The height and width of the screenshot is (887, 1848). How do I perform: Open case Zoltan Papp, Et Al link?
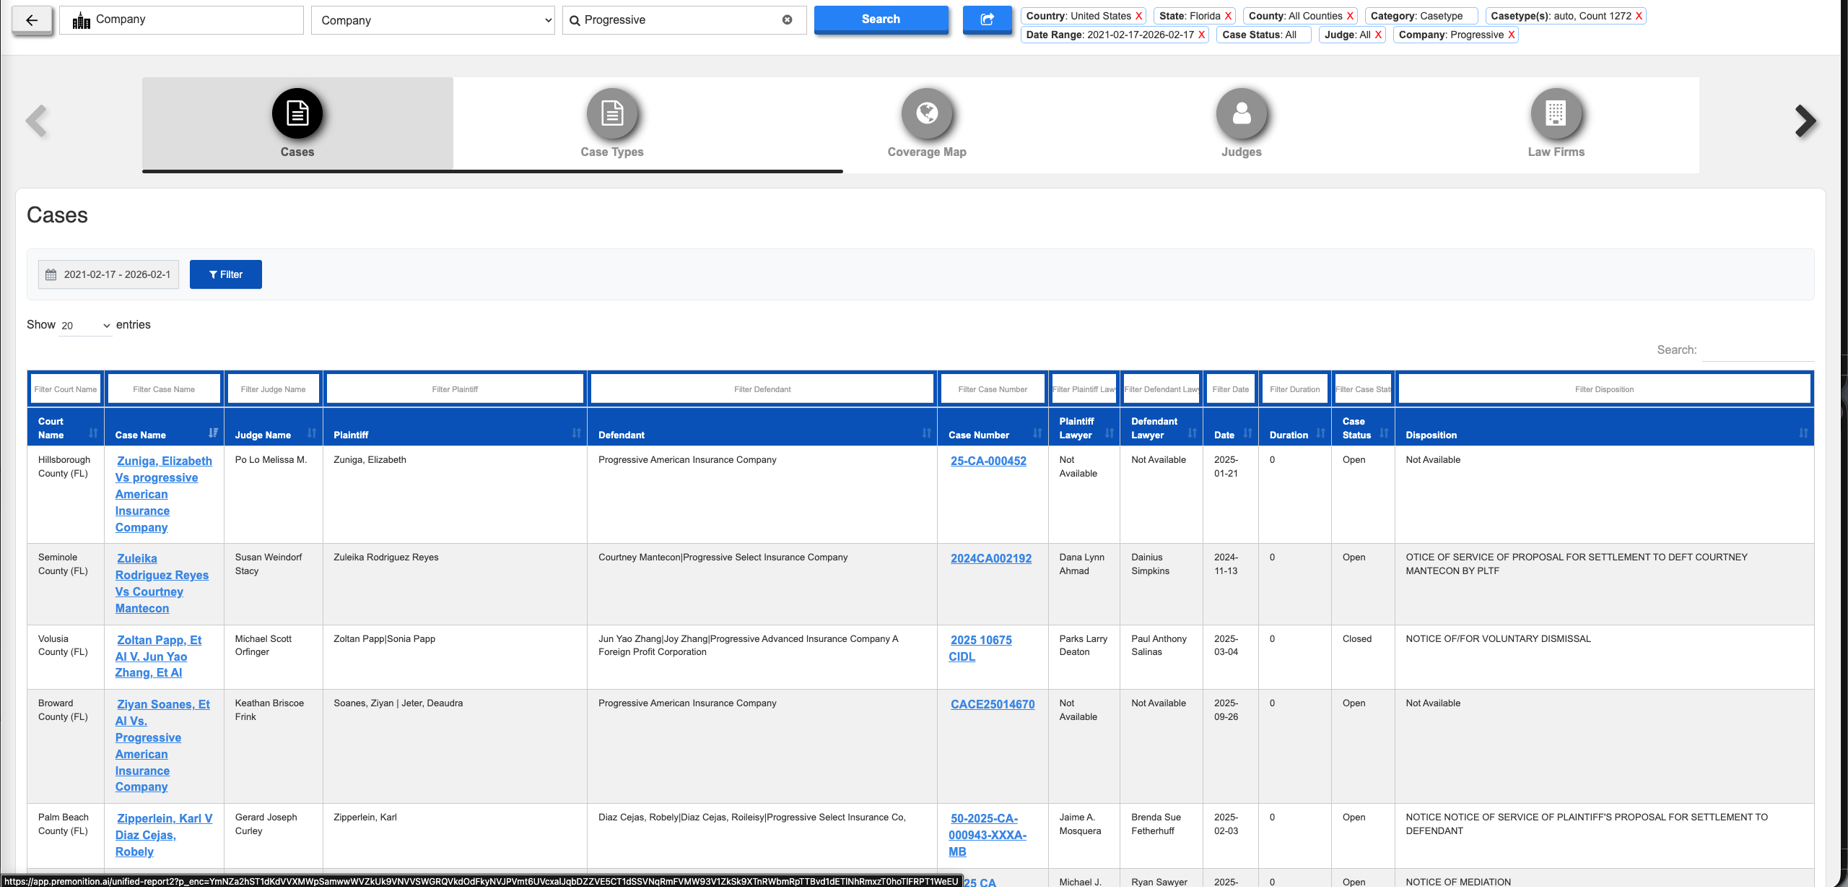(x=158, y=656)
